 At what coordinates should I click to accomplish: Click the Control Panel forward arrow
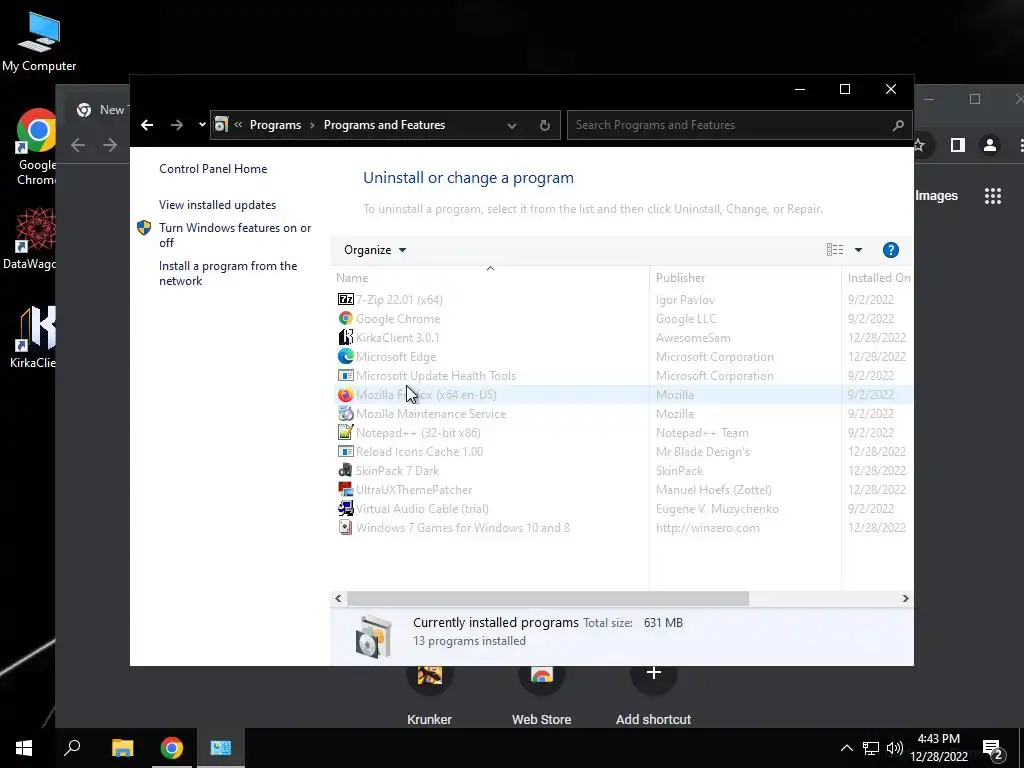pos(177,125)
